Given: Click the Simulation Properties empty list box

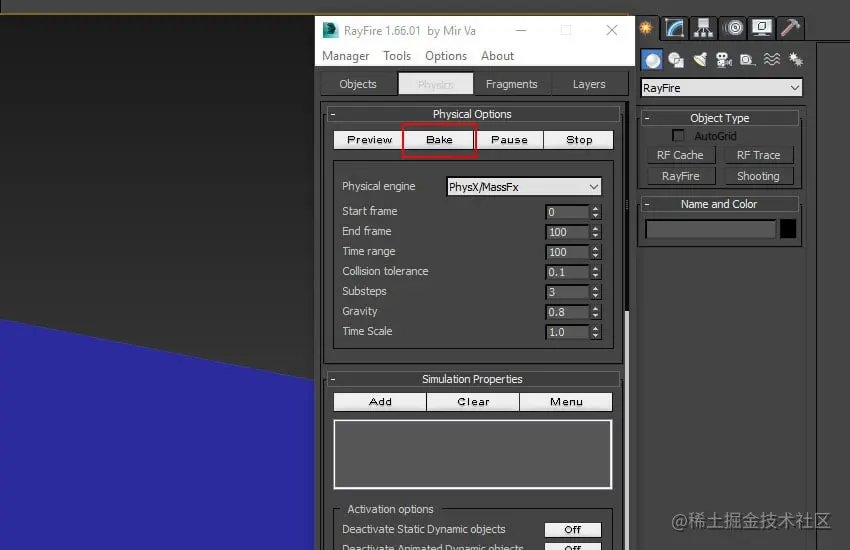Looking at the screenshot, I should pos(473,455).
